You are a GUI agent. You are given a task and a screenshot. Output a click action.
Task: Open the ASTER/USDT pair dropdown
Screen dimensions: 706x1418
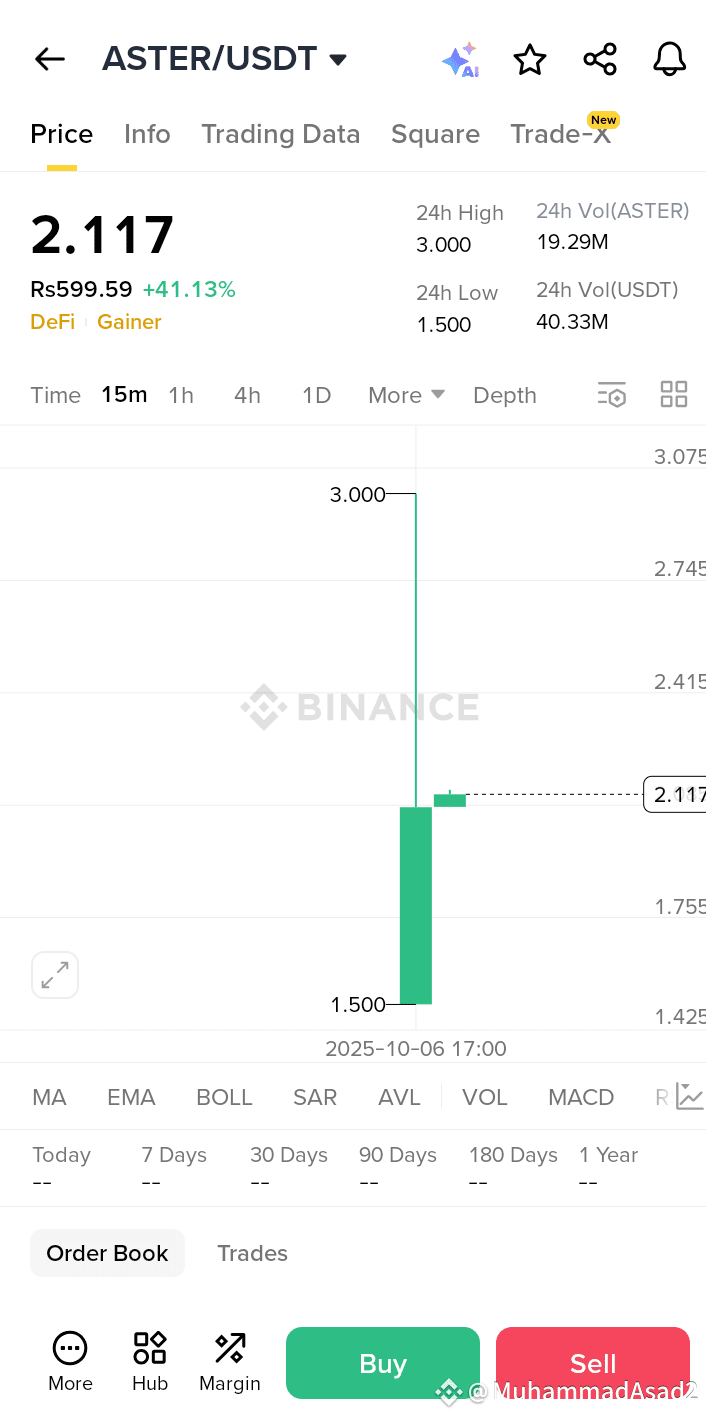click(338, 60)
